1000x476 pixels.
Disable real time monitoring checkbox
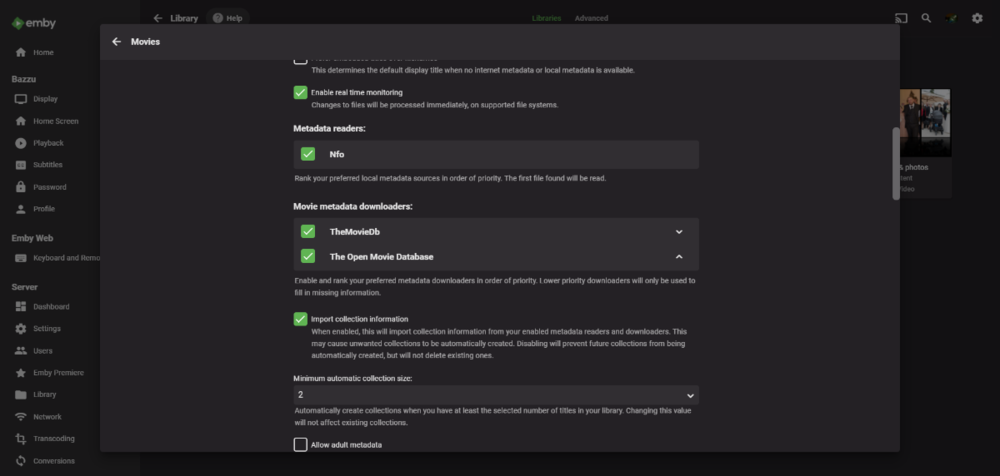pyautogui.click(x=300, y=92)
